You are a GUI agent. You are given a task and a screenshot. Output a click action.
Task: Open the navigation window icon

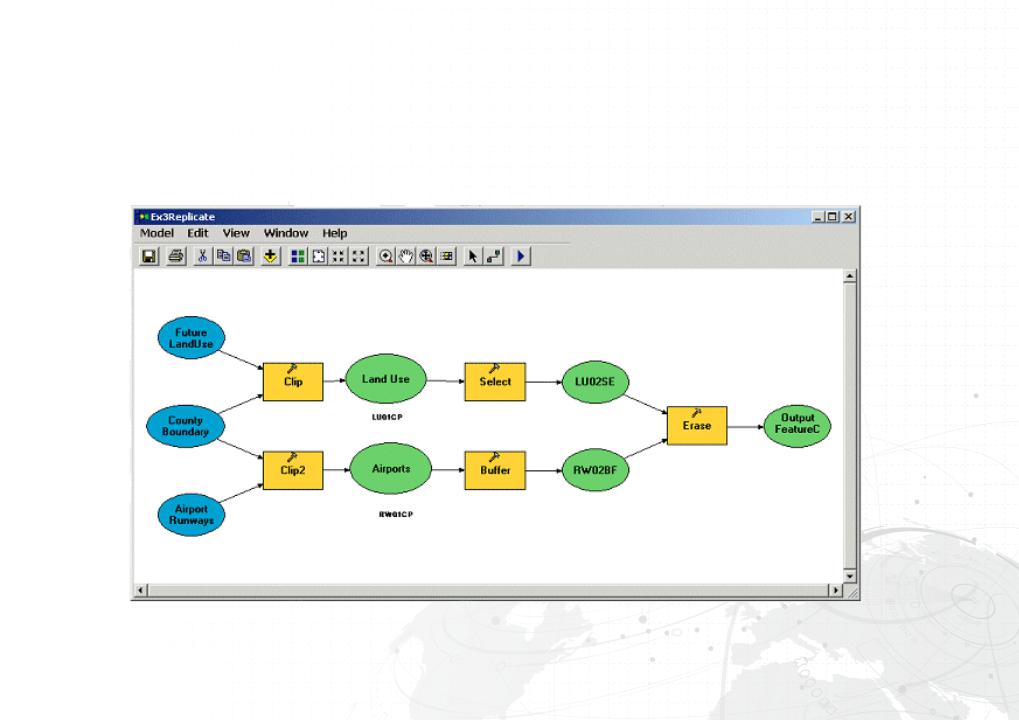(x=446, y=256)
